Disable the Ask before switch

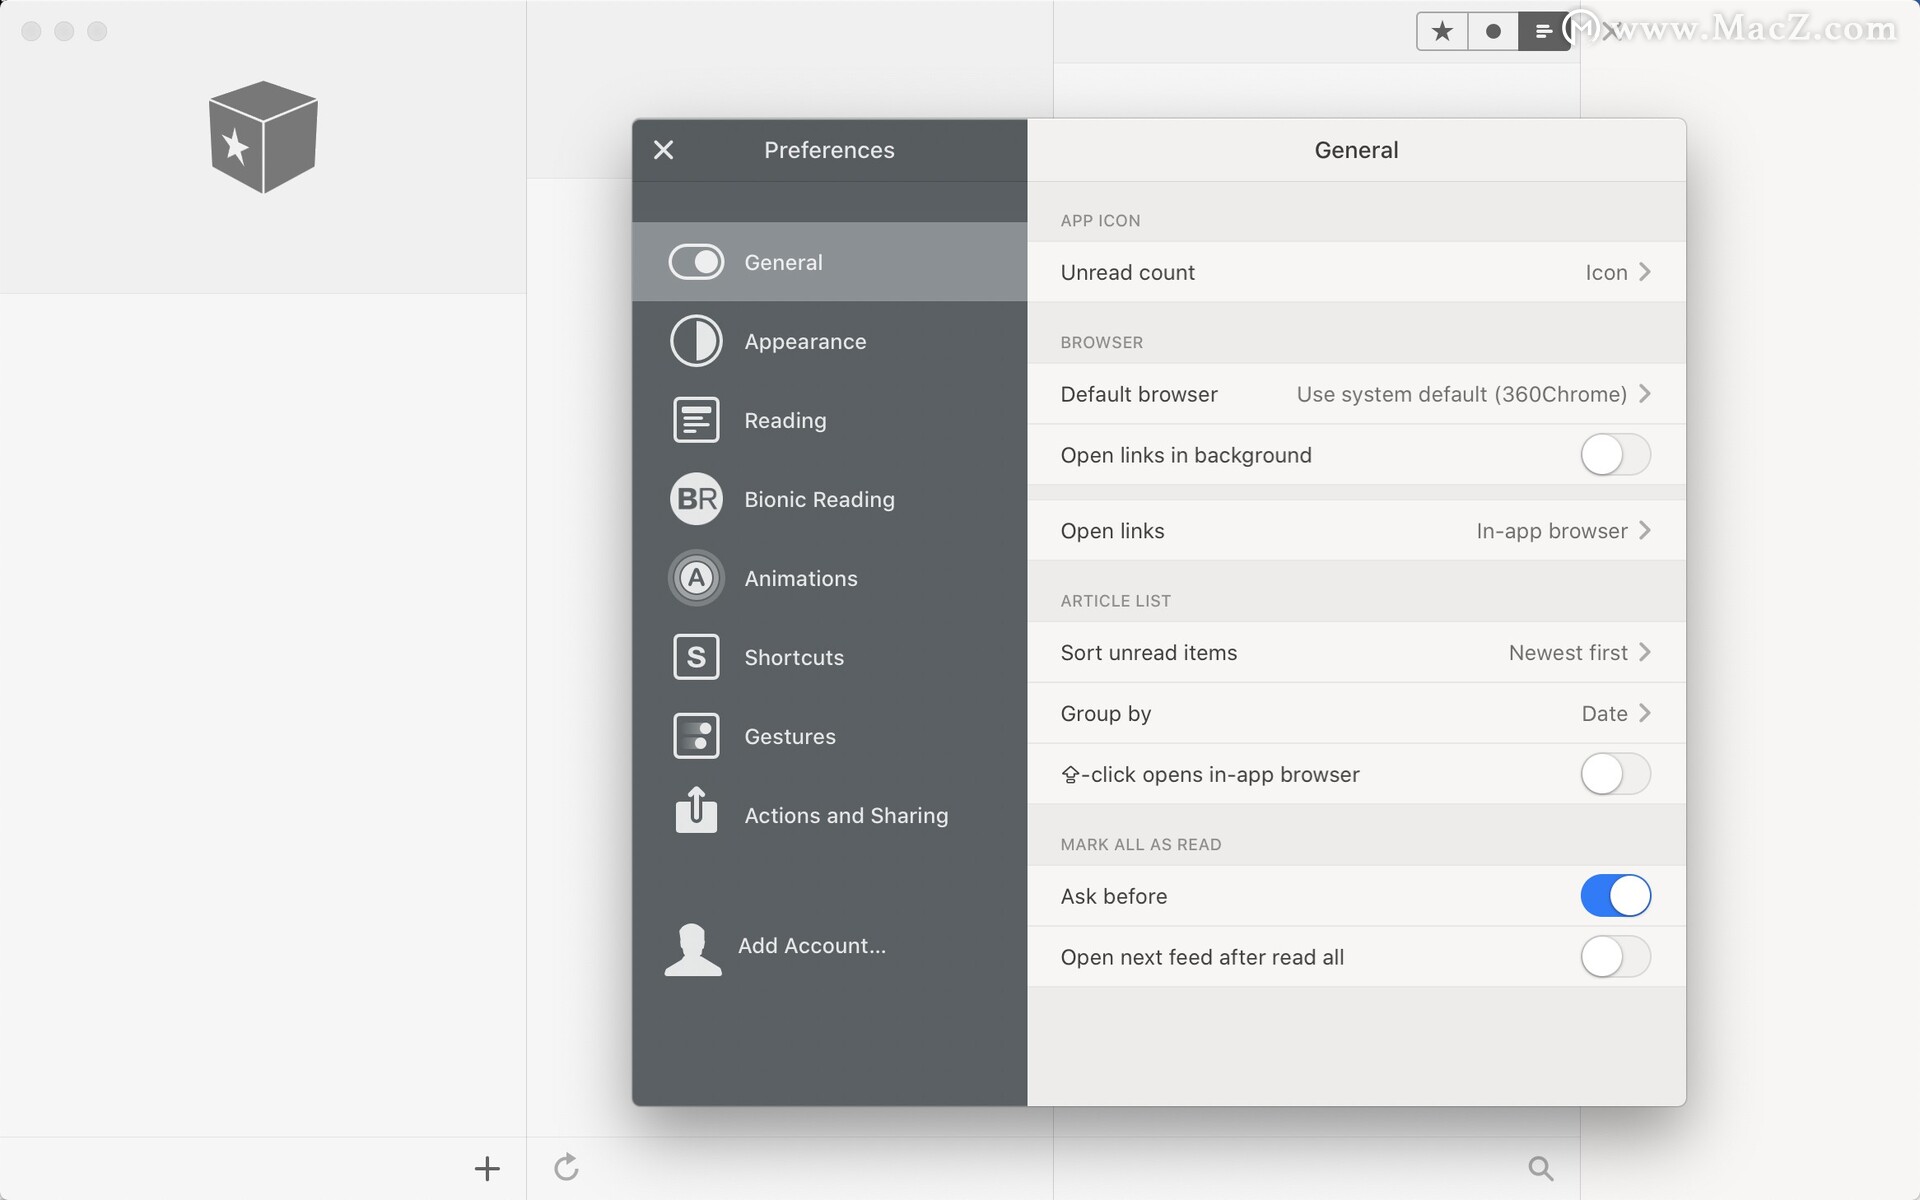(1614, 896)
